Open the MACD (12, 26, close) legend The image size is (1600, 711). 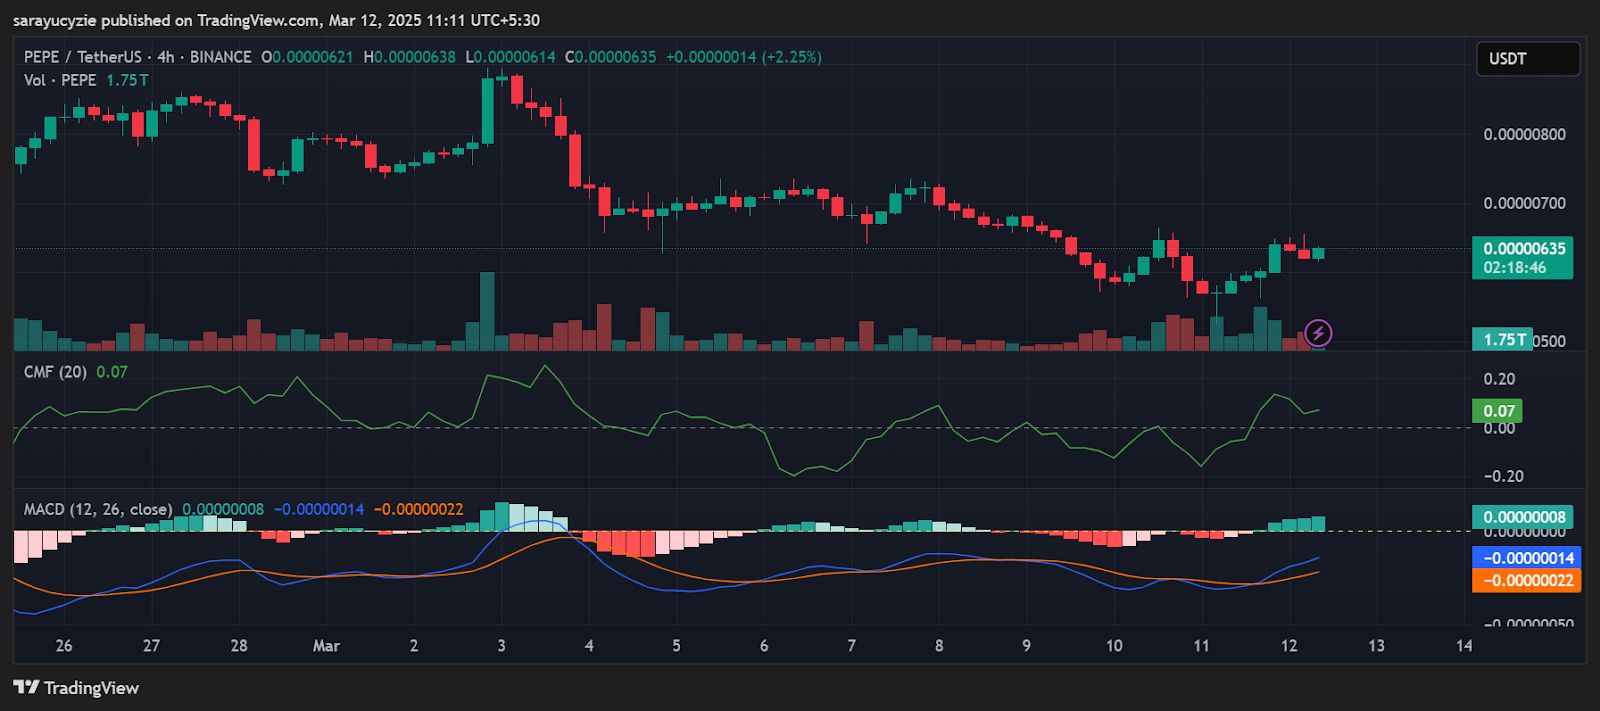[x=98, y=510]
